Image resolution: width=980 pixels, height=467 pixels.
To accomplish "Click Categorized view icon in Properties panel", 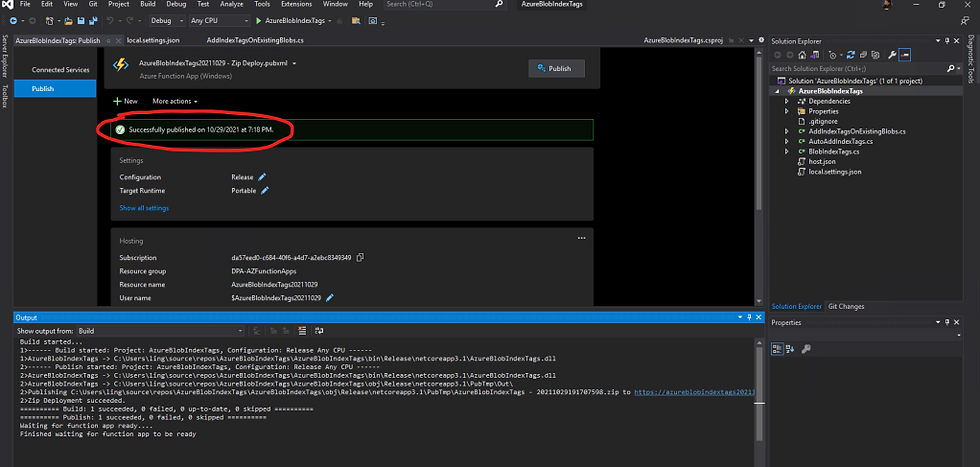I will (777, 349).
